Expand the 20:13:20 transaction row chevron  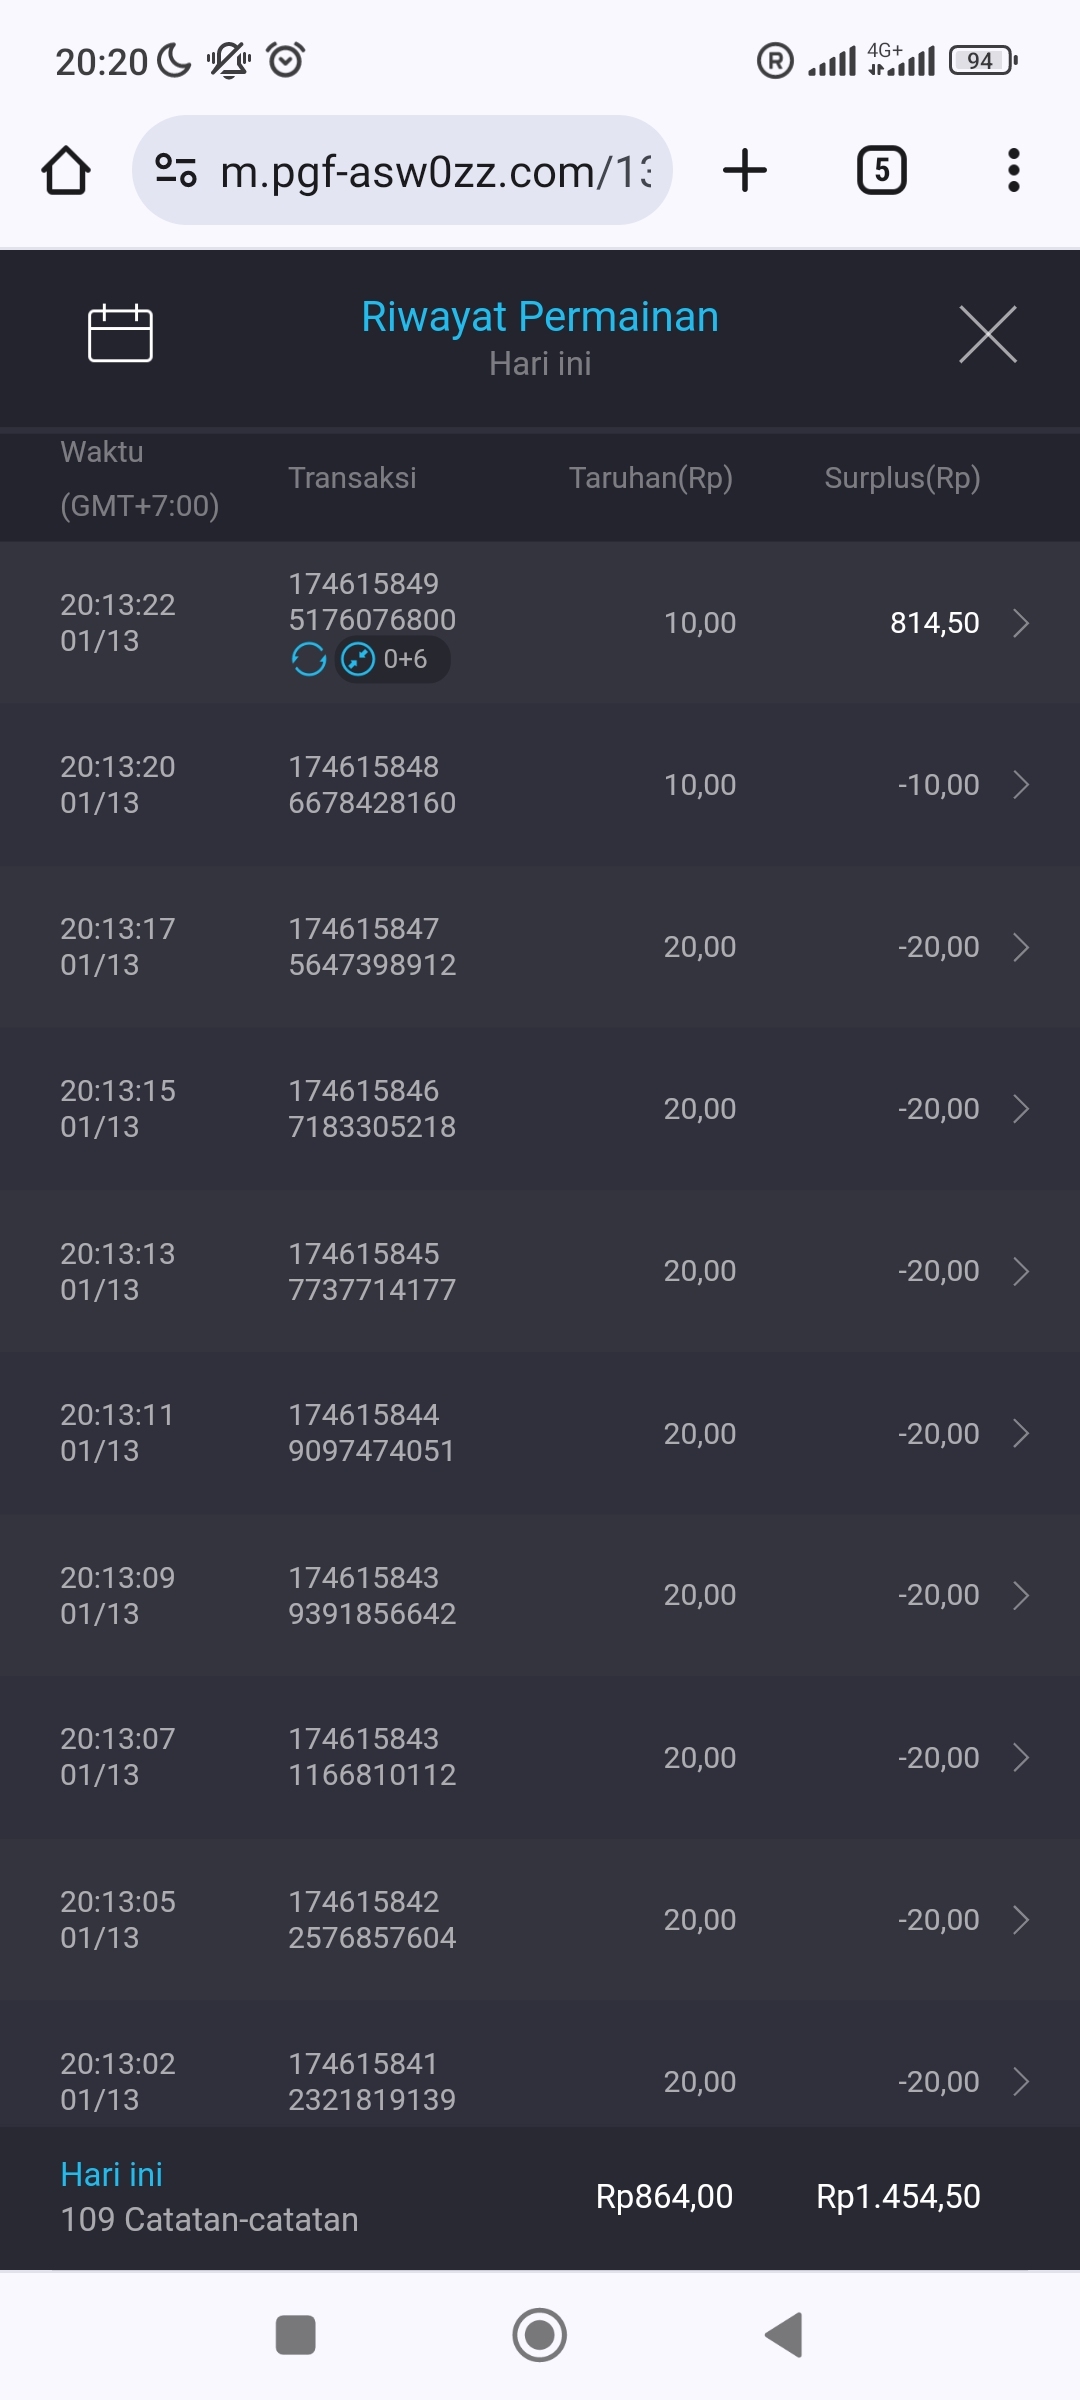tap(1020, 785)
